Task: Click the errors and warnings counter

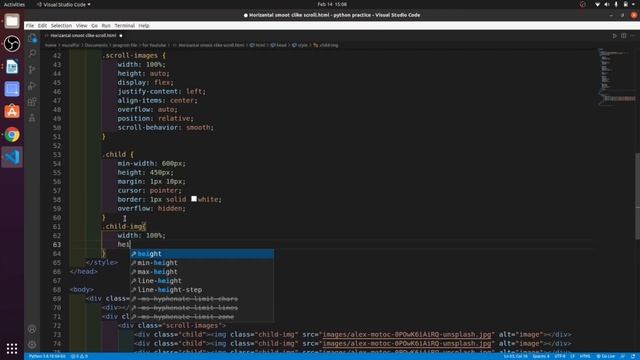Action: click(x=79, y=356)
